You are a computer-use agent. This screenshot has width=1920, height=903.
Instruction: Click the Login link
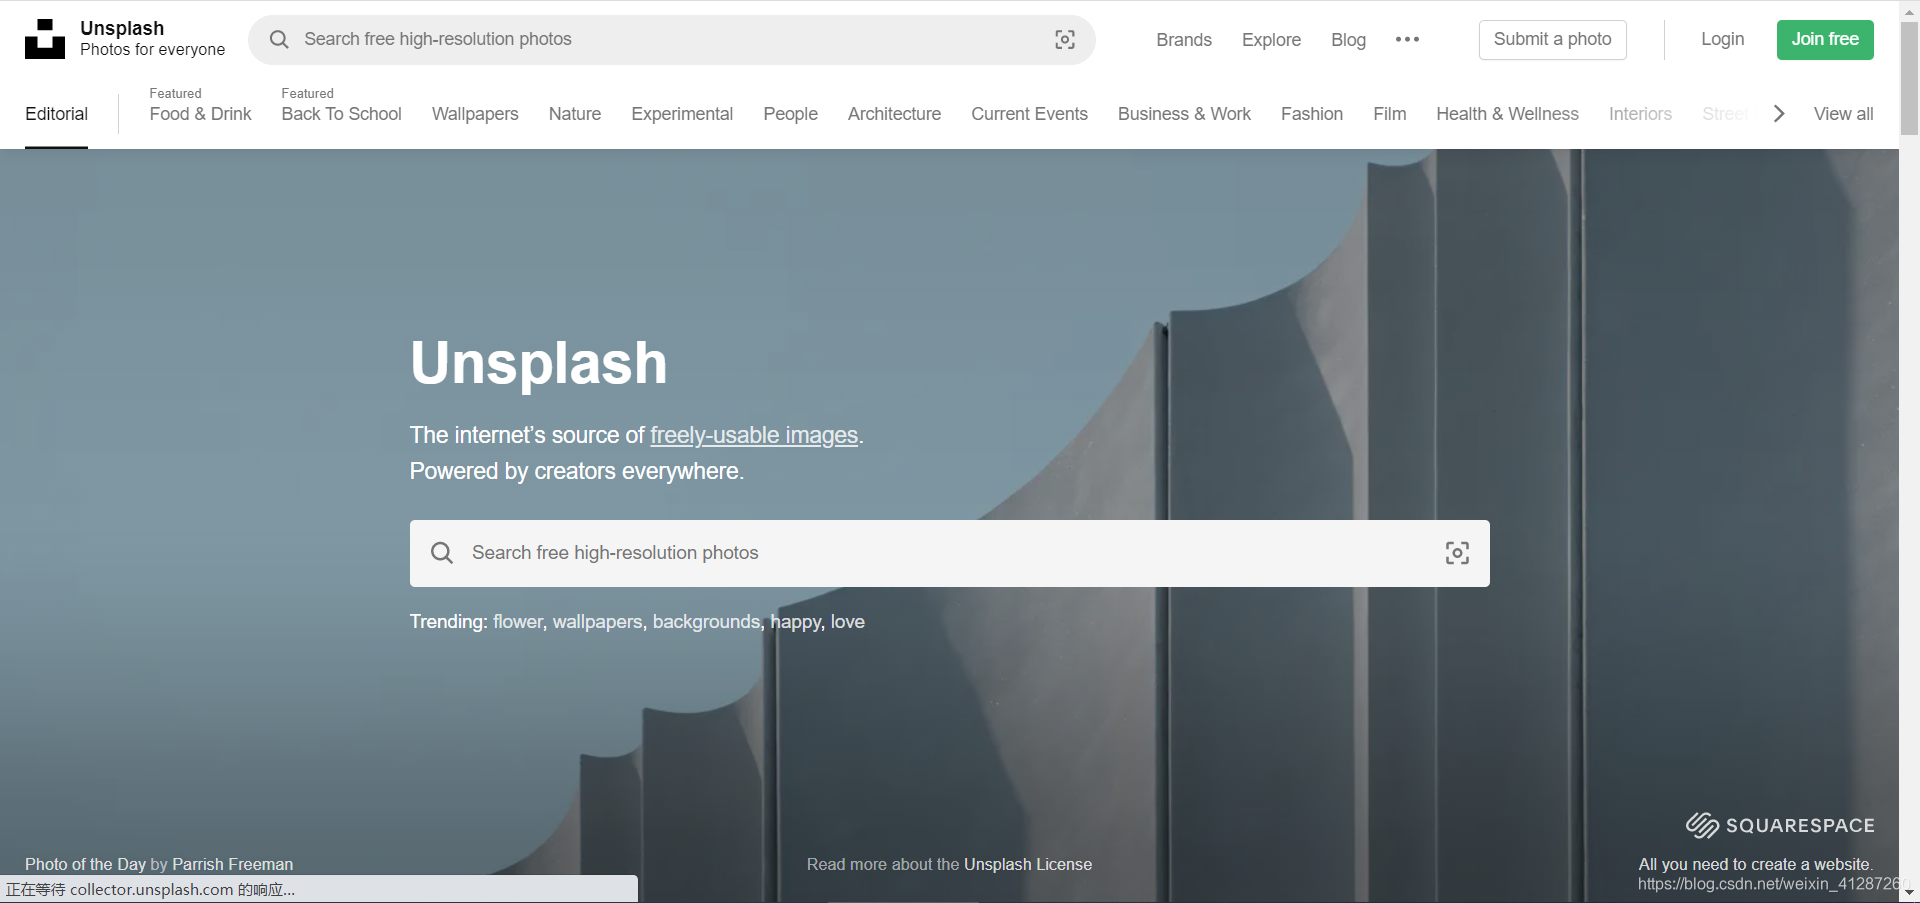(x=1722, y=39)
